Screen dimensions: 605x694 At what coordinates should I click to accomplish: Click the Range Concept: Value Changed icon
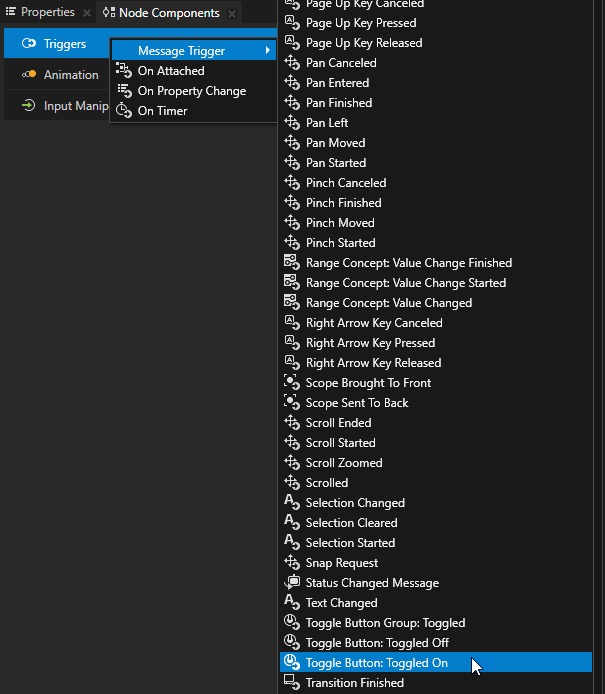[x=292, y=302]
